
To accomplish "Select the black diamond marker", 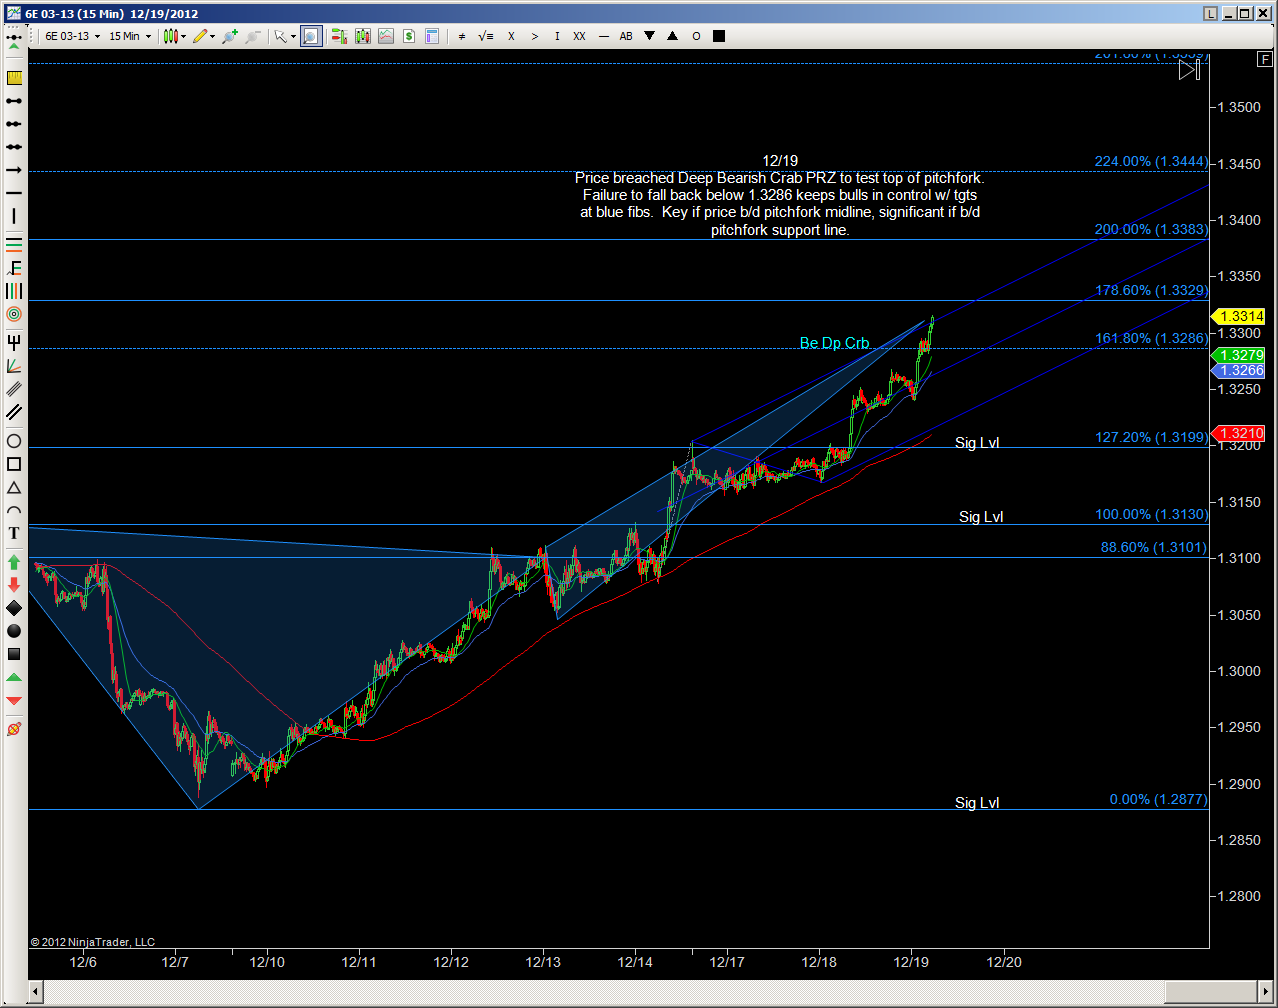I will (x=14, y=608).
